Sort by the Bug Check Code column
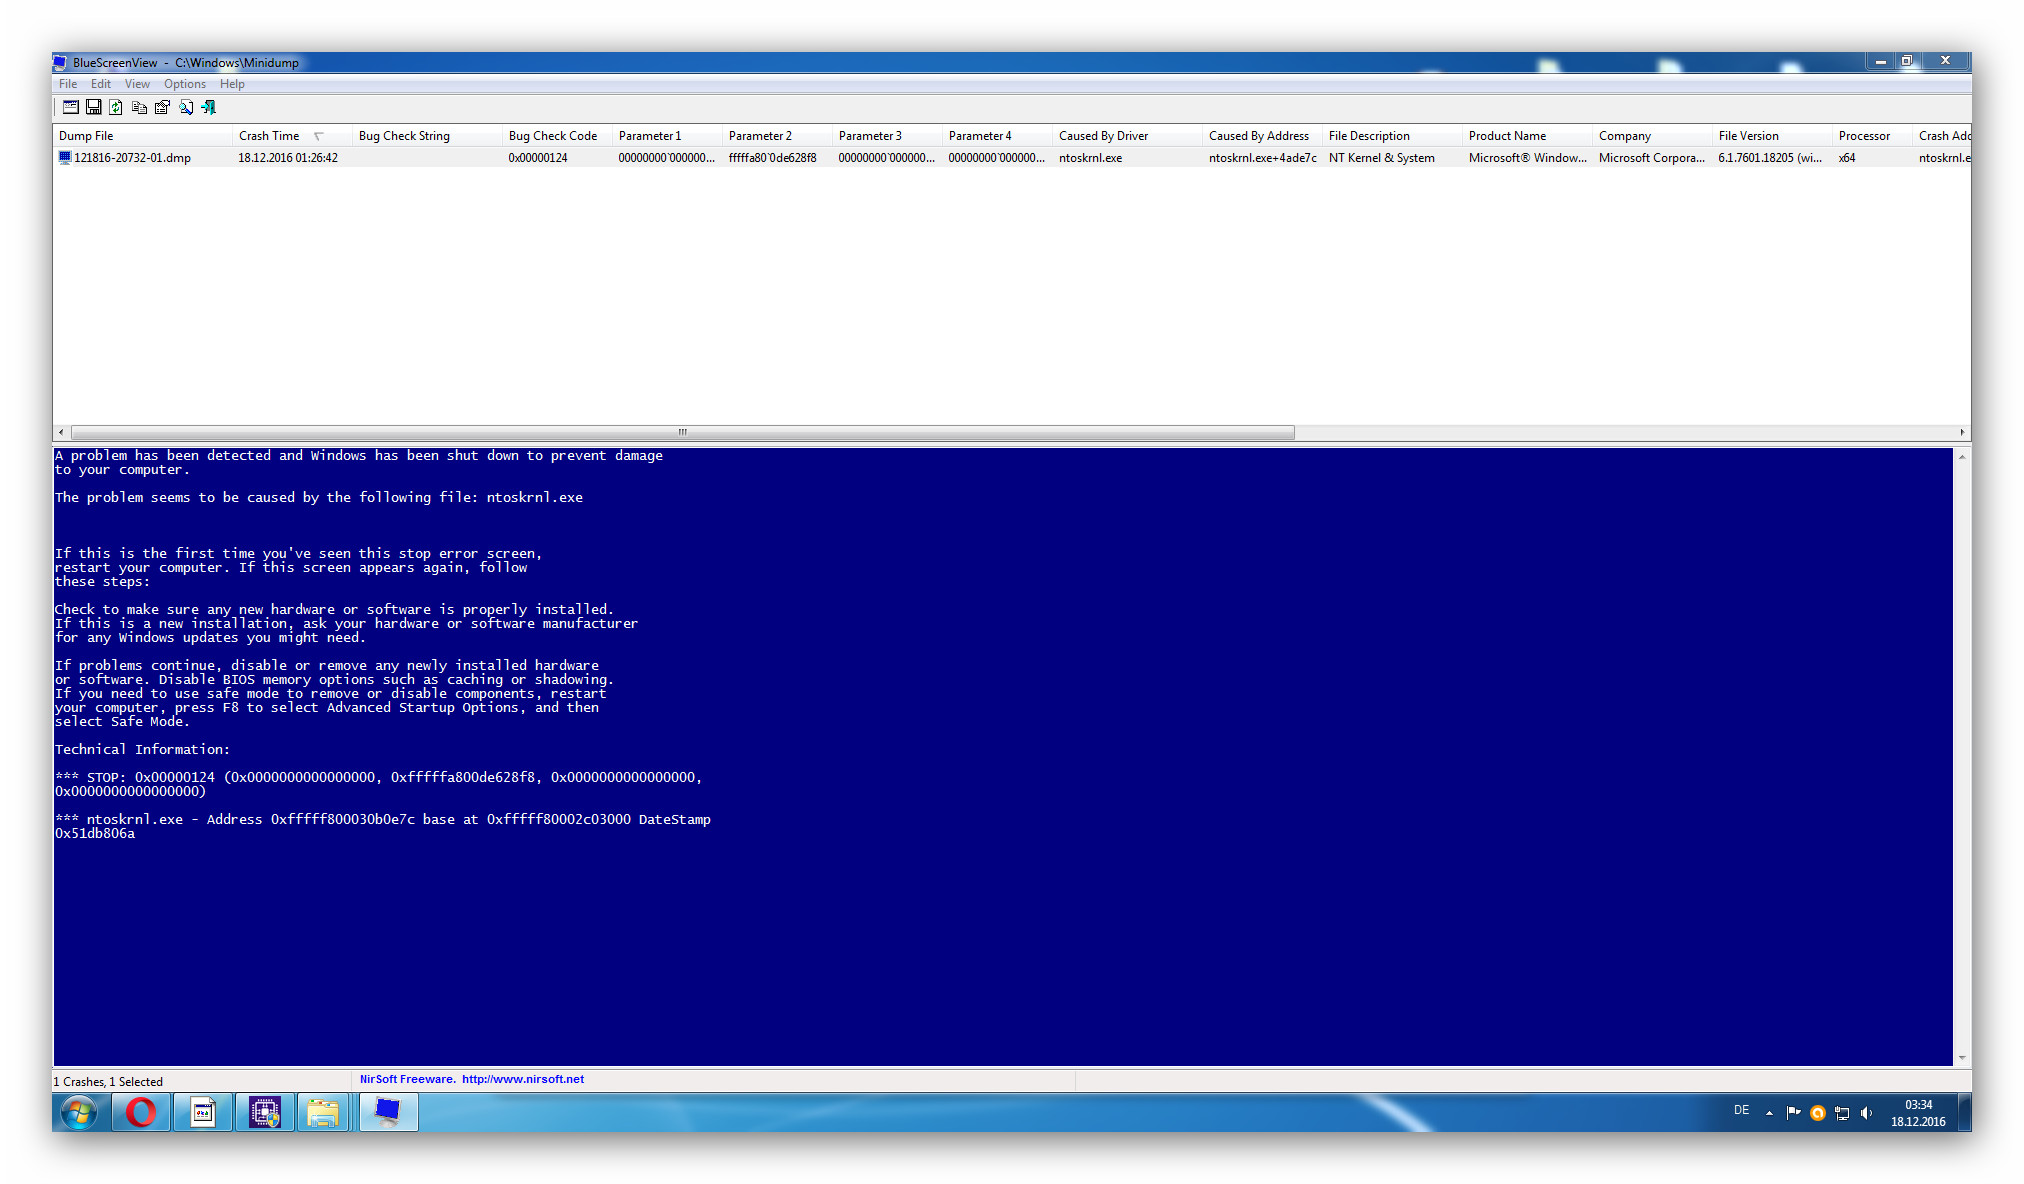This screenshot has width=2024, height=1184. point(553,136)
